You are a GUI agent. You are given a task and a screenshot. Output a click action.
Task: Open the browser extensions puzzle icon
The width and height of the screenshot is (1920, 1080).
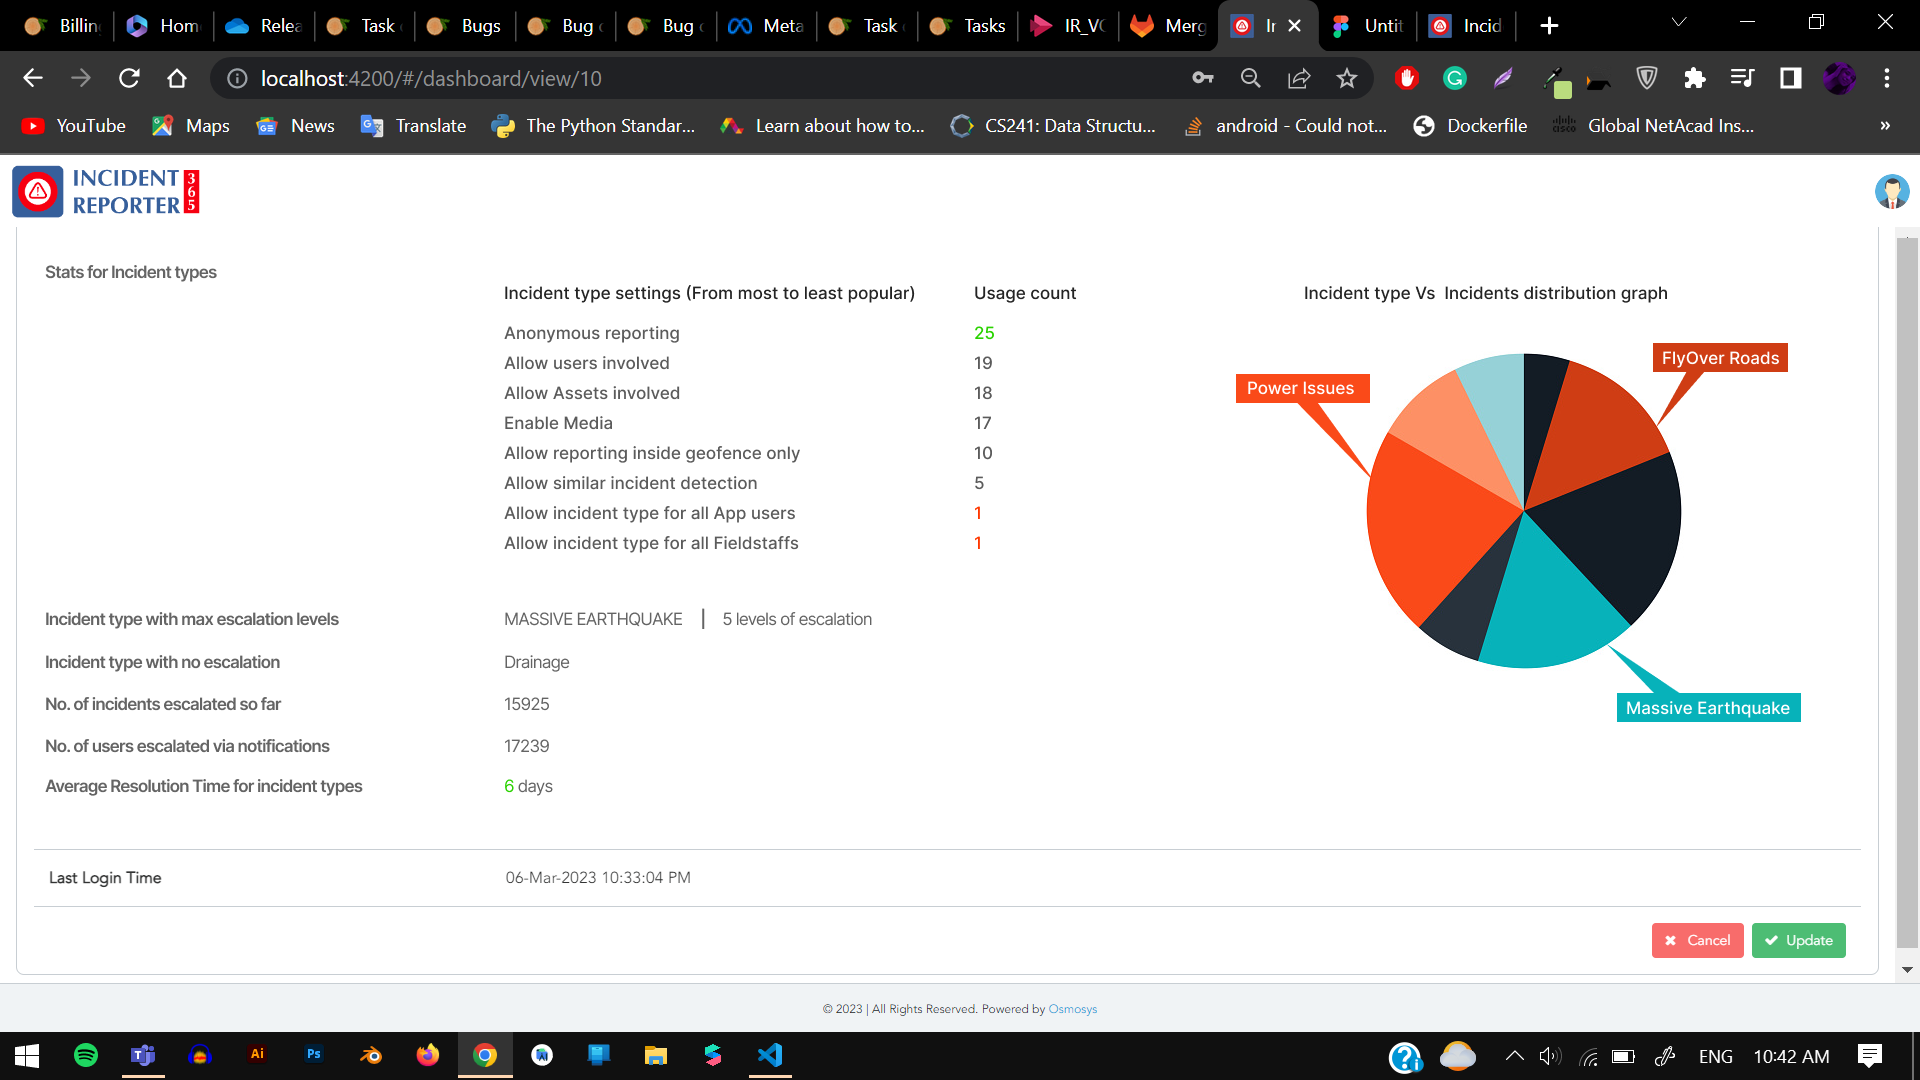tap(1694, 78)
